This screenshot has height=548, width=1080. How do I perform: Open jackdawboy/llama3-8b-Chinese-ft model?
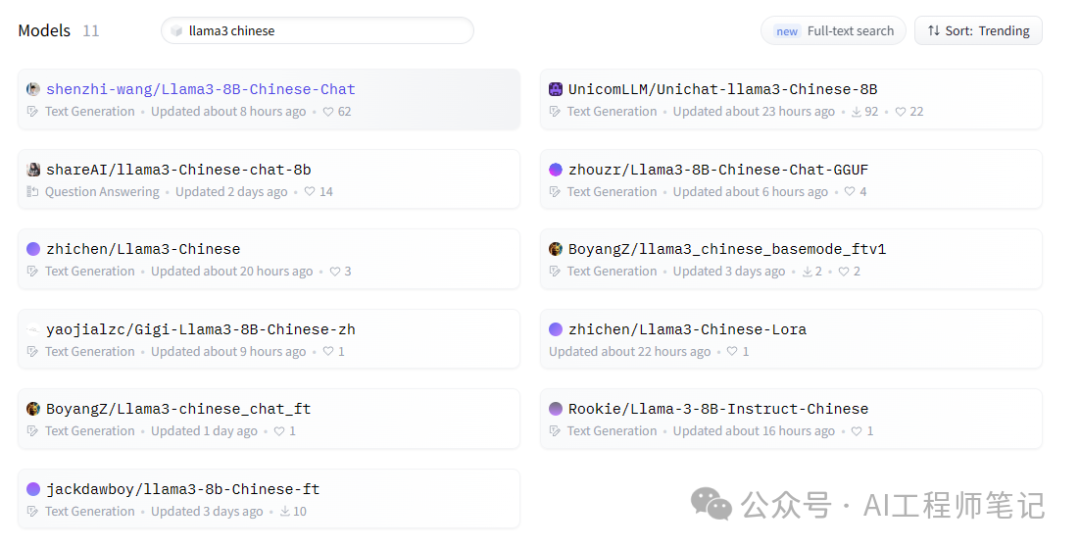[182, 489]
